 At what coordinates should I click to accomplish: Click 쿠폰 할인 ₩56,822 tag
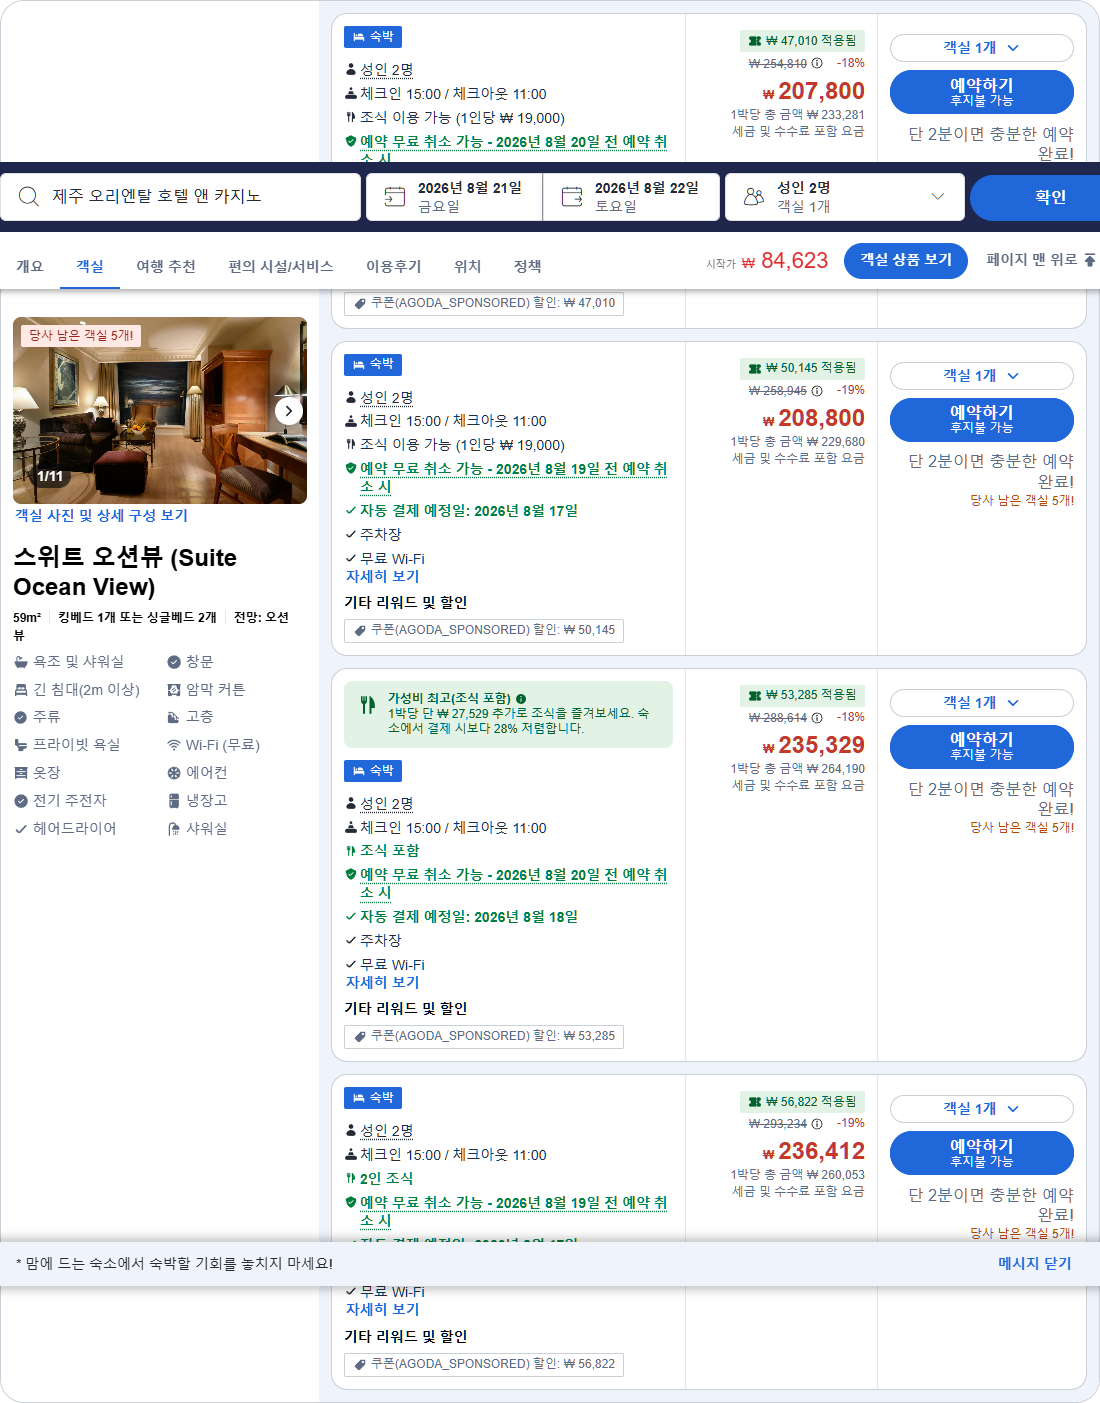tap(484, 1364)
